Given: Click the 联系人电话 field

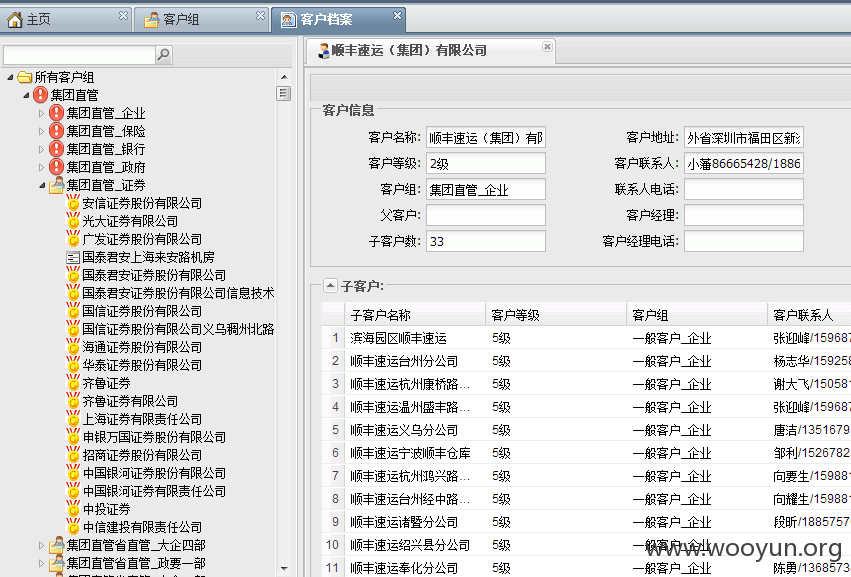Looking at the screenshot, I should (x=744, y=189).
